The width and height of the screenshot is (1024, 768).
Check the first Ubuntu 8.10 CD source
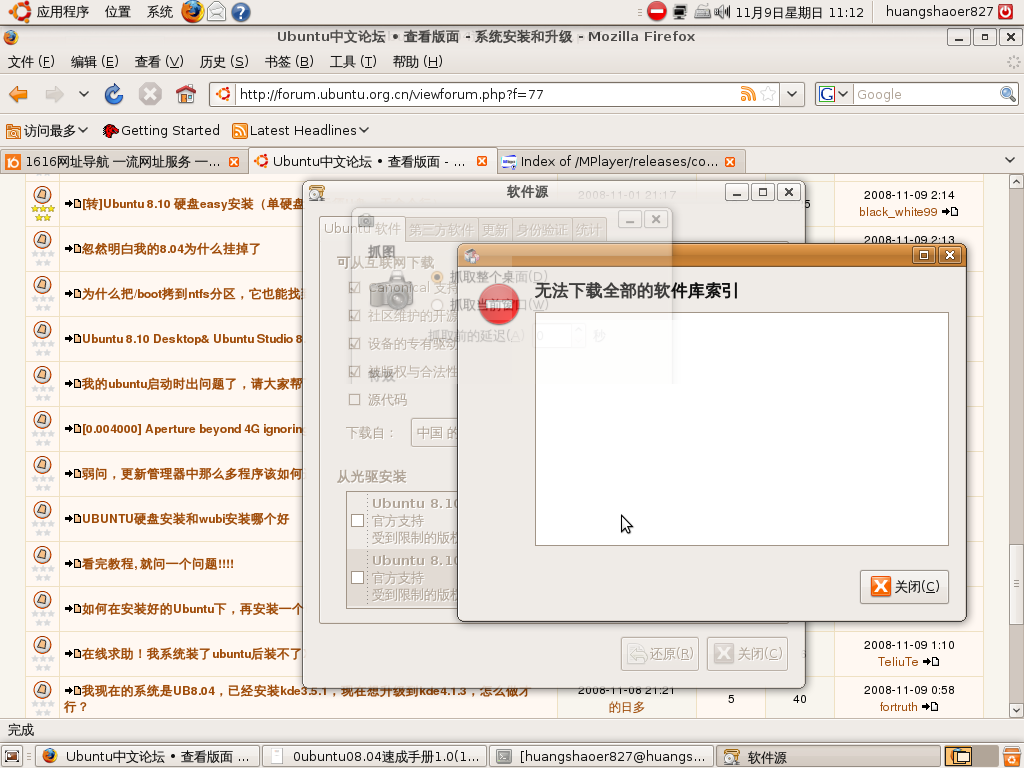tap(357, 520)
